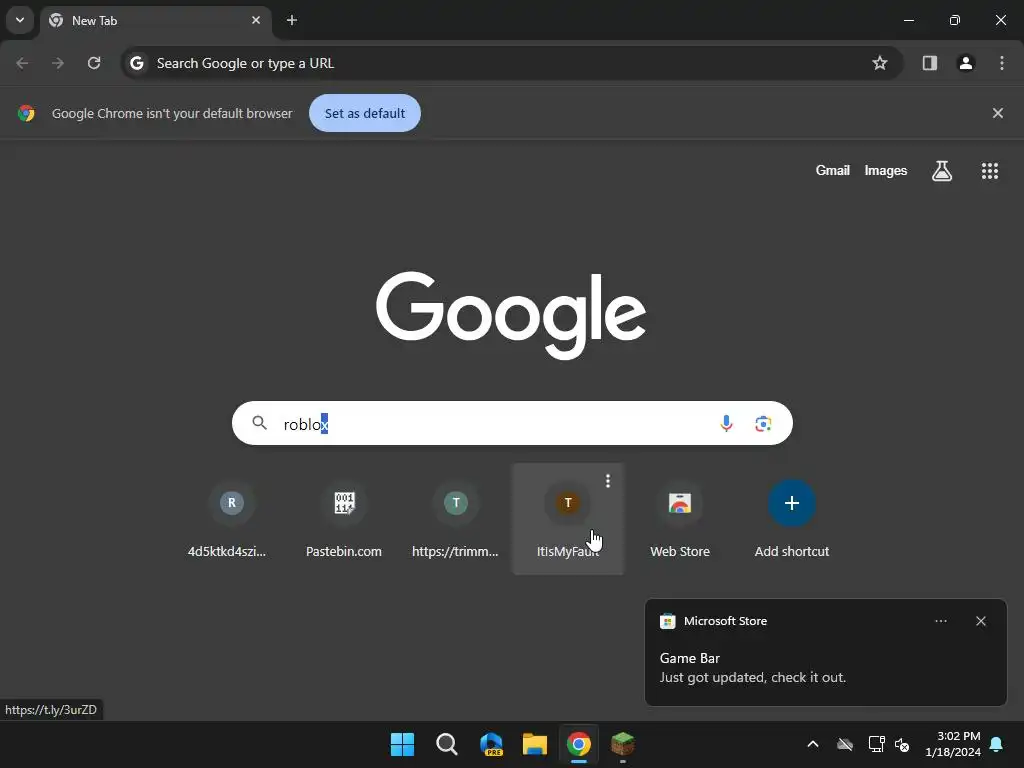Click the OneDrive cloud tray icon
1024x768 pixels.
tap(844, 744)
